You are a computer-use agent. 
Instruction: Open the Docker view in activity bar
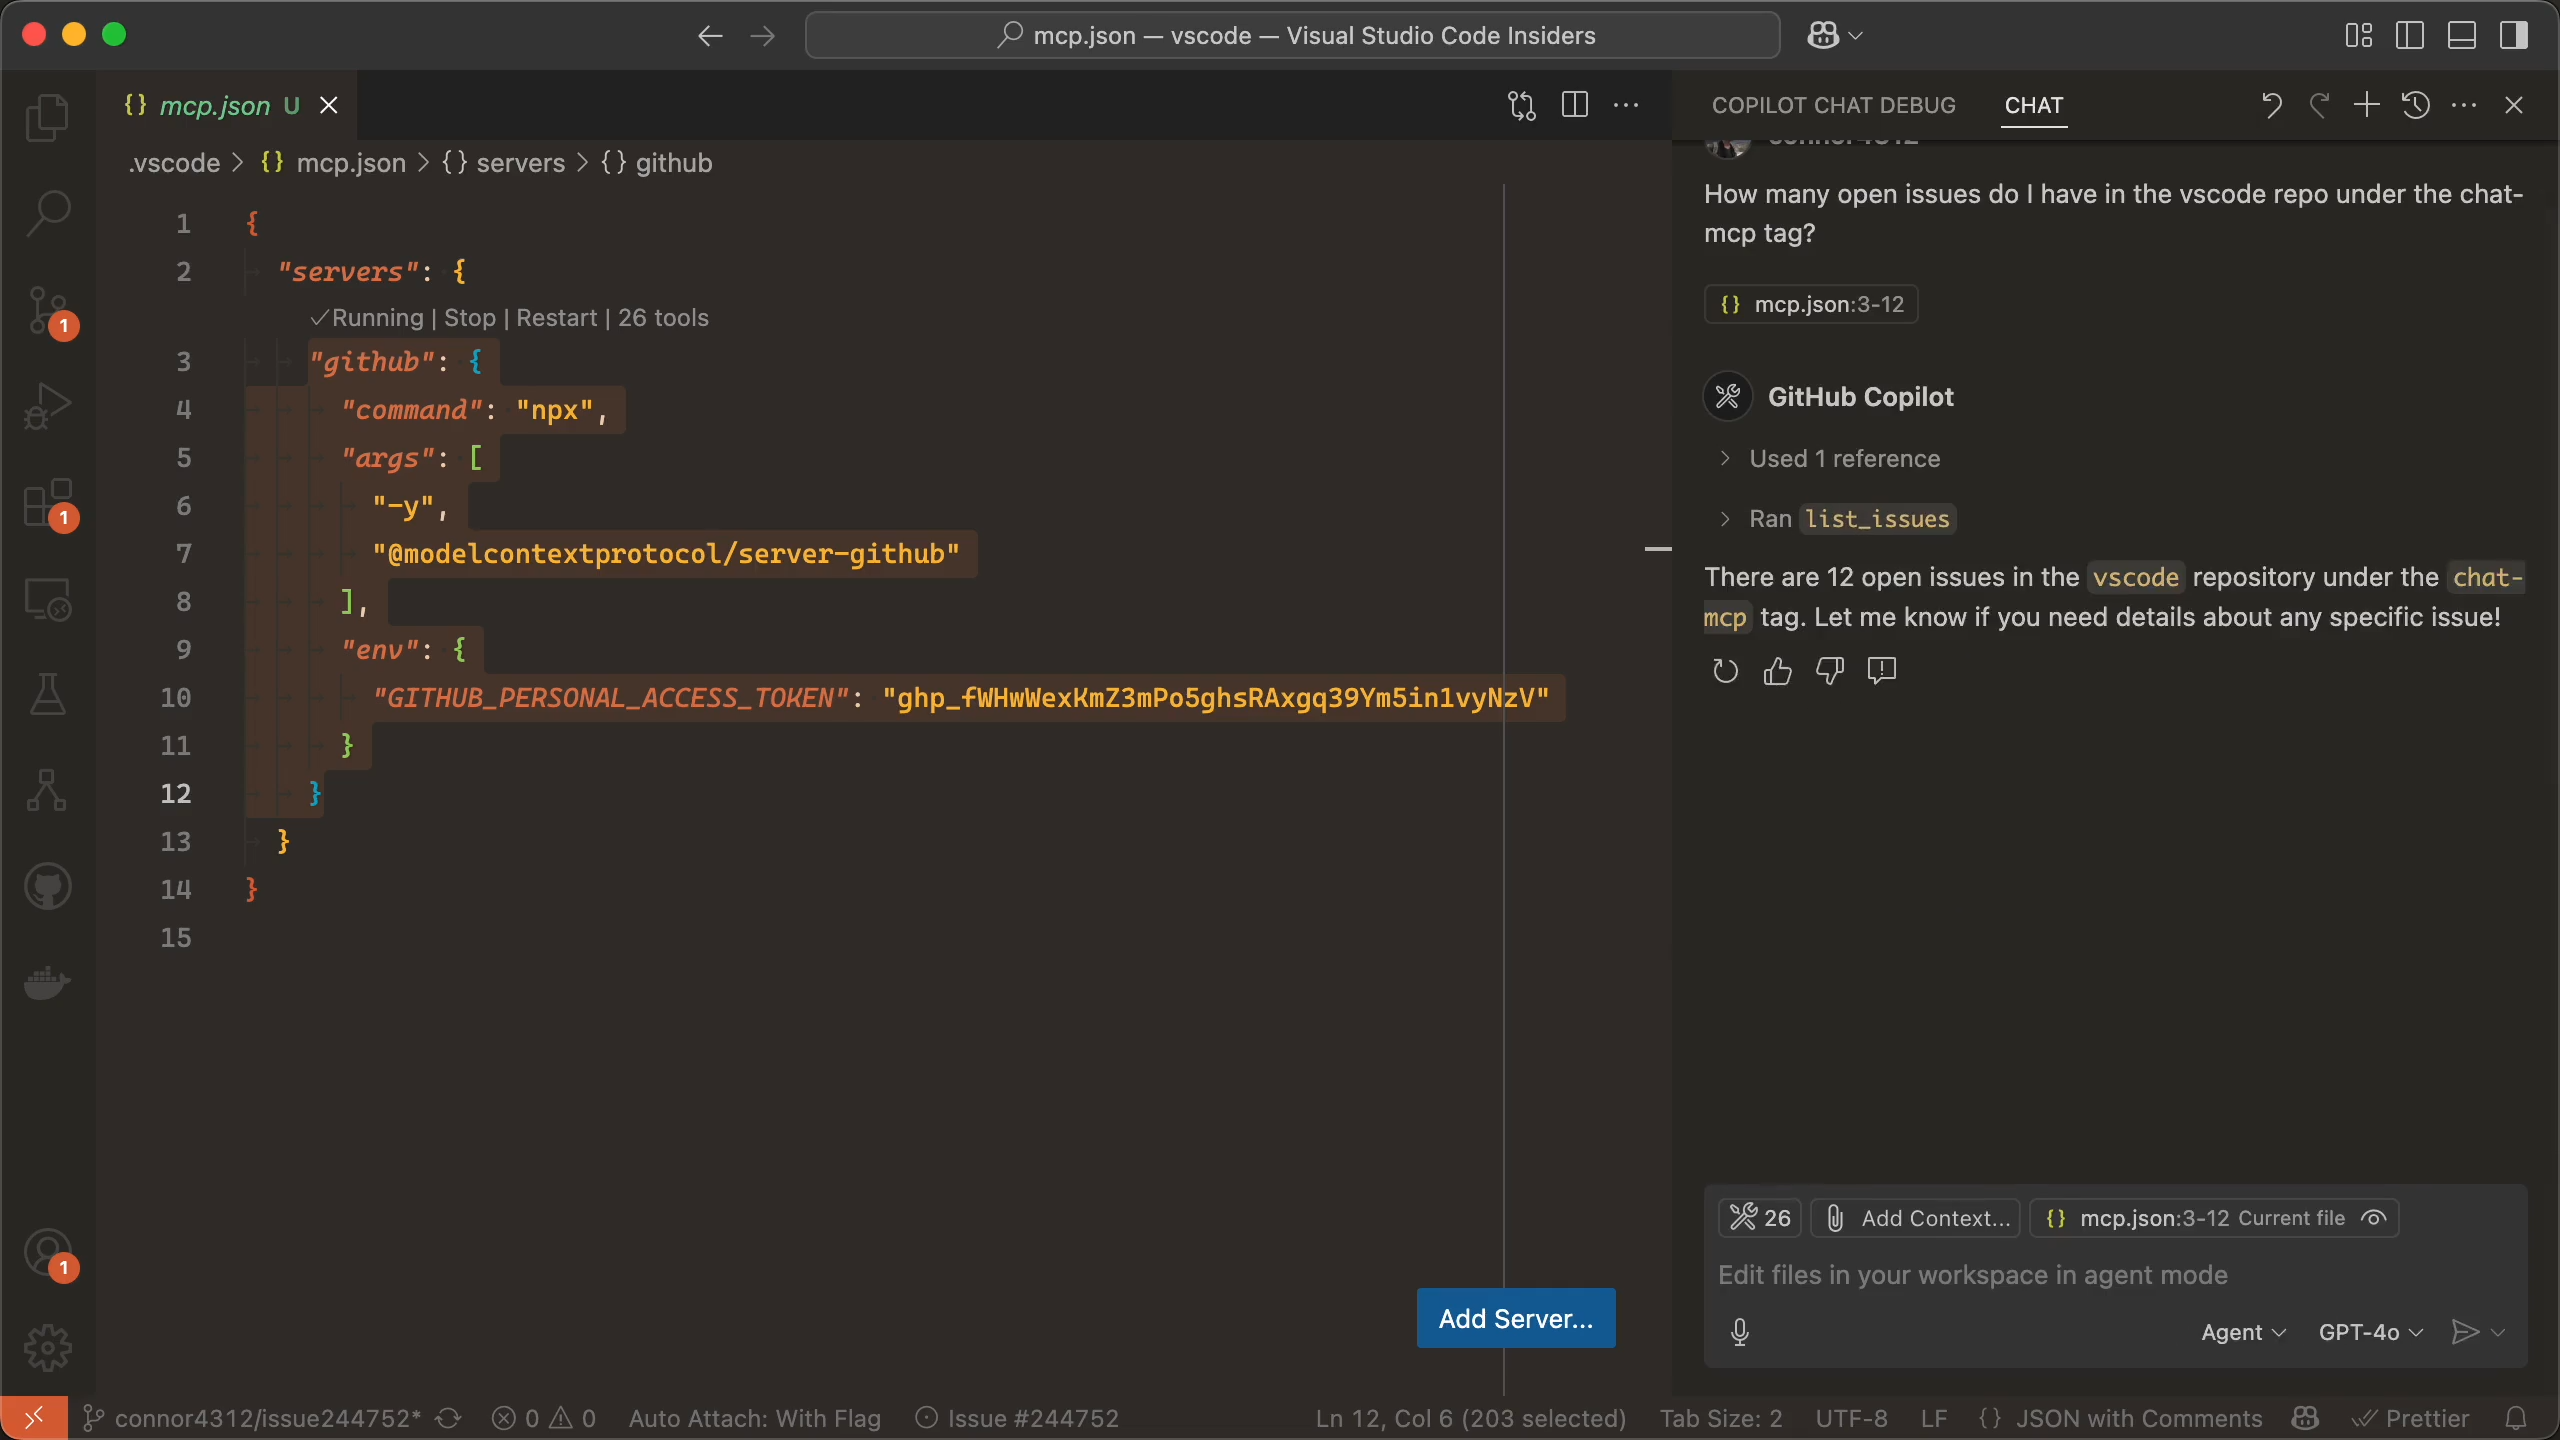pos(47,983)
